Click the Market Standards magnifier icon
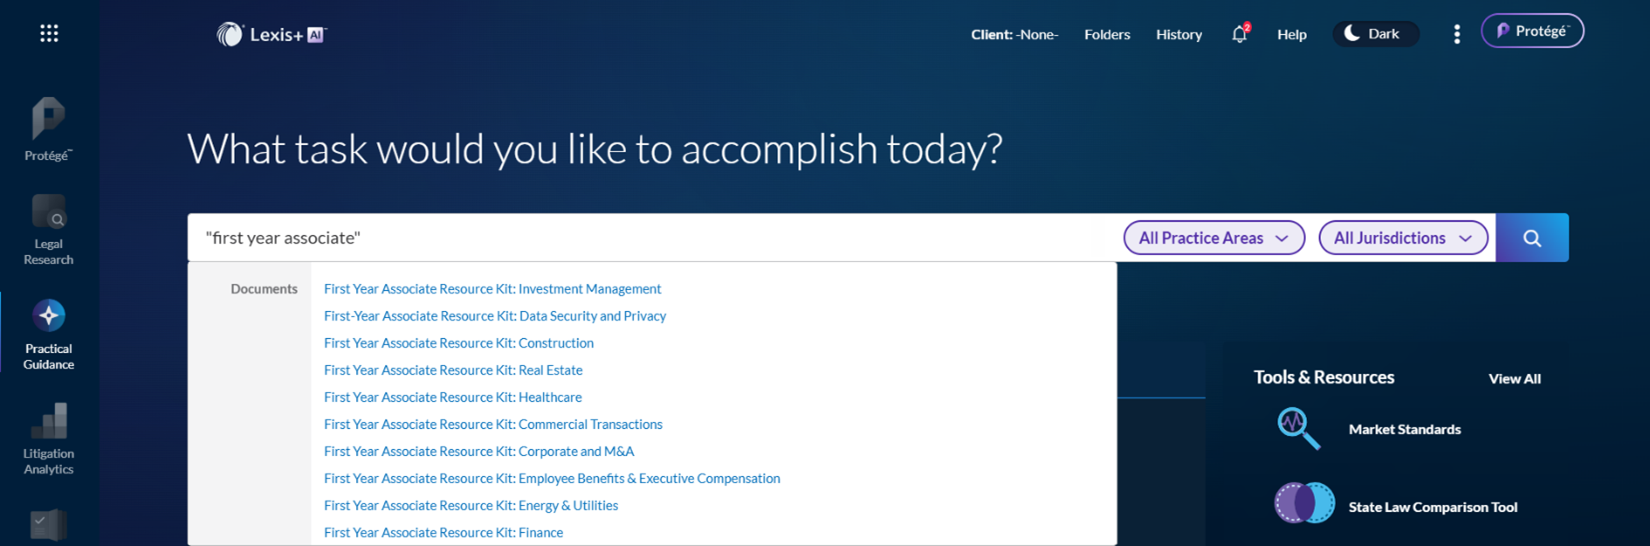1650x546 pixels. tap(1299, 429)
